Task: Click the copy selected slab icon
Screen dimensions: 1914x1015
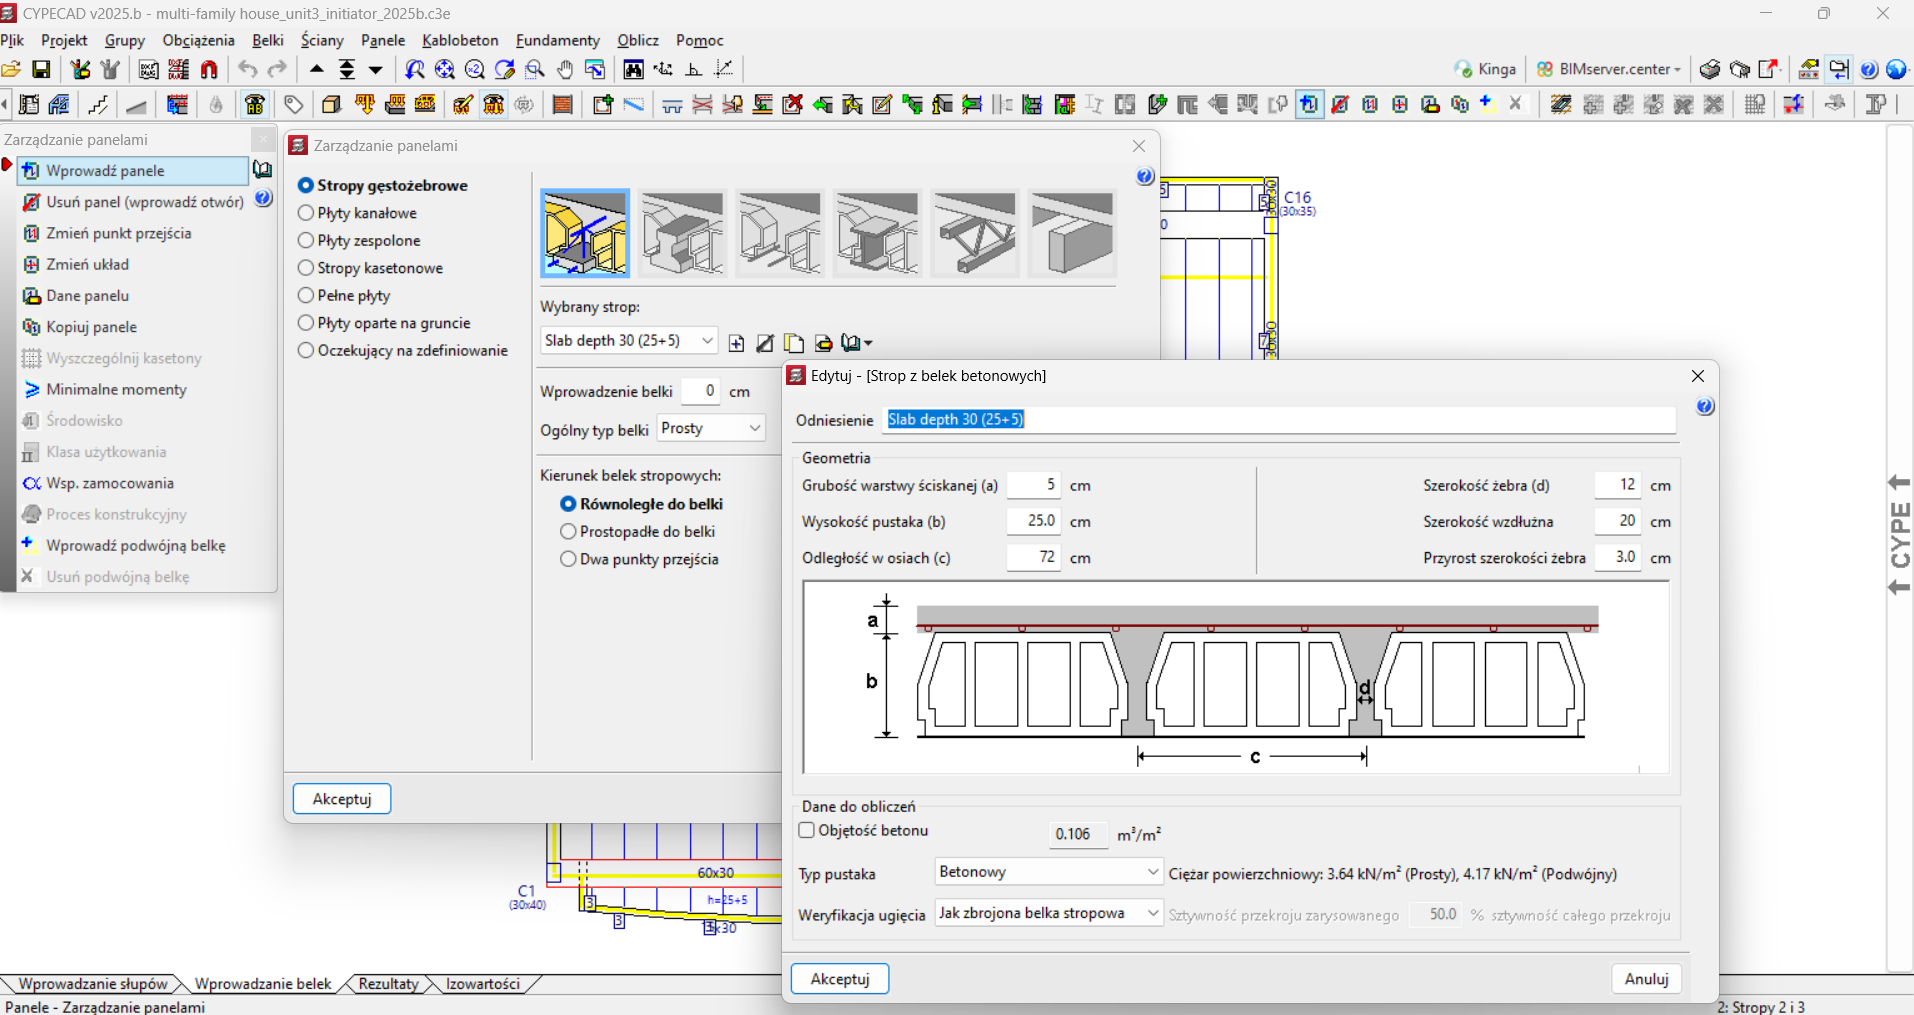Action: pyautogui.click(x=794, y=343)
